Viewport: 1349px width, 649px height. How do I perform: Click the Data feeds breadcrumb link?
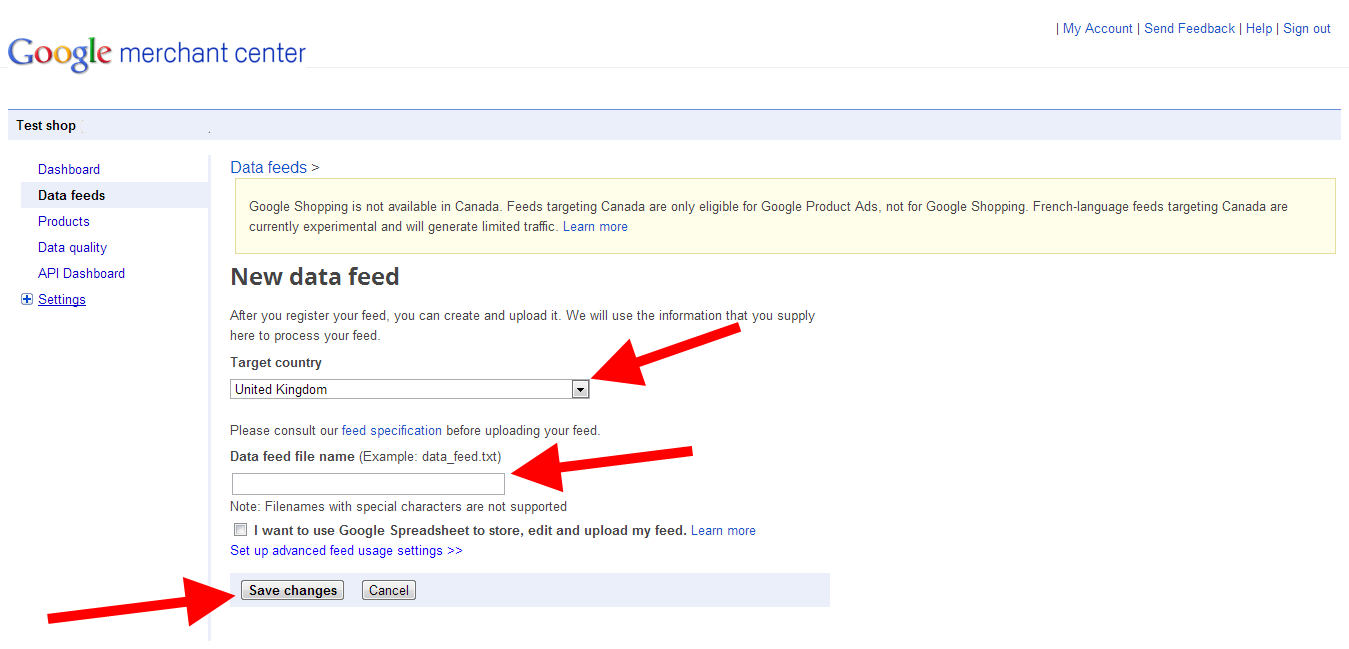[269, 167]
